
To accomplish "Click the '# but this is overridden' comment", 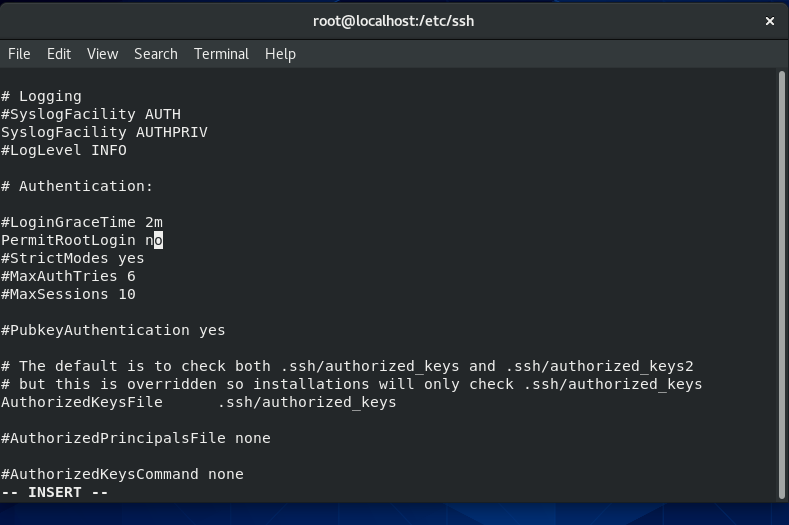I will pos(352,385).
